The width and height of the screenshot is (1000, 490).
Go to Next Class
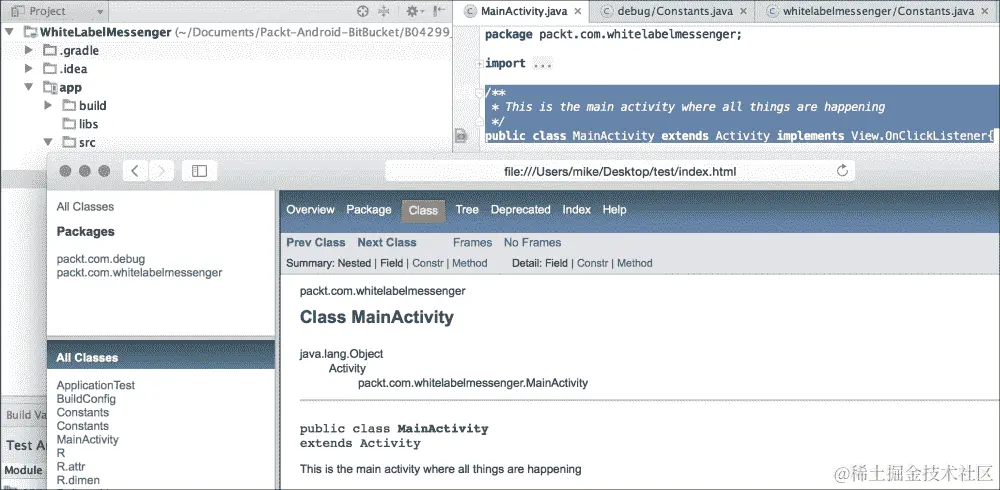pos(387,242)
